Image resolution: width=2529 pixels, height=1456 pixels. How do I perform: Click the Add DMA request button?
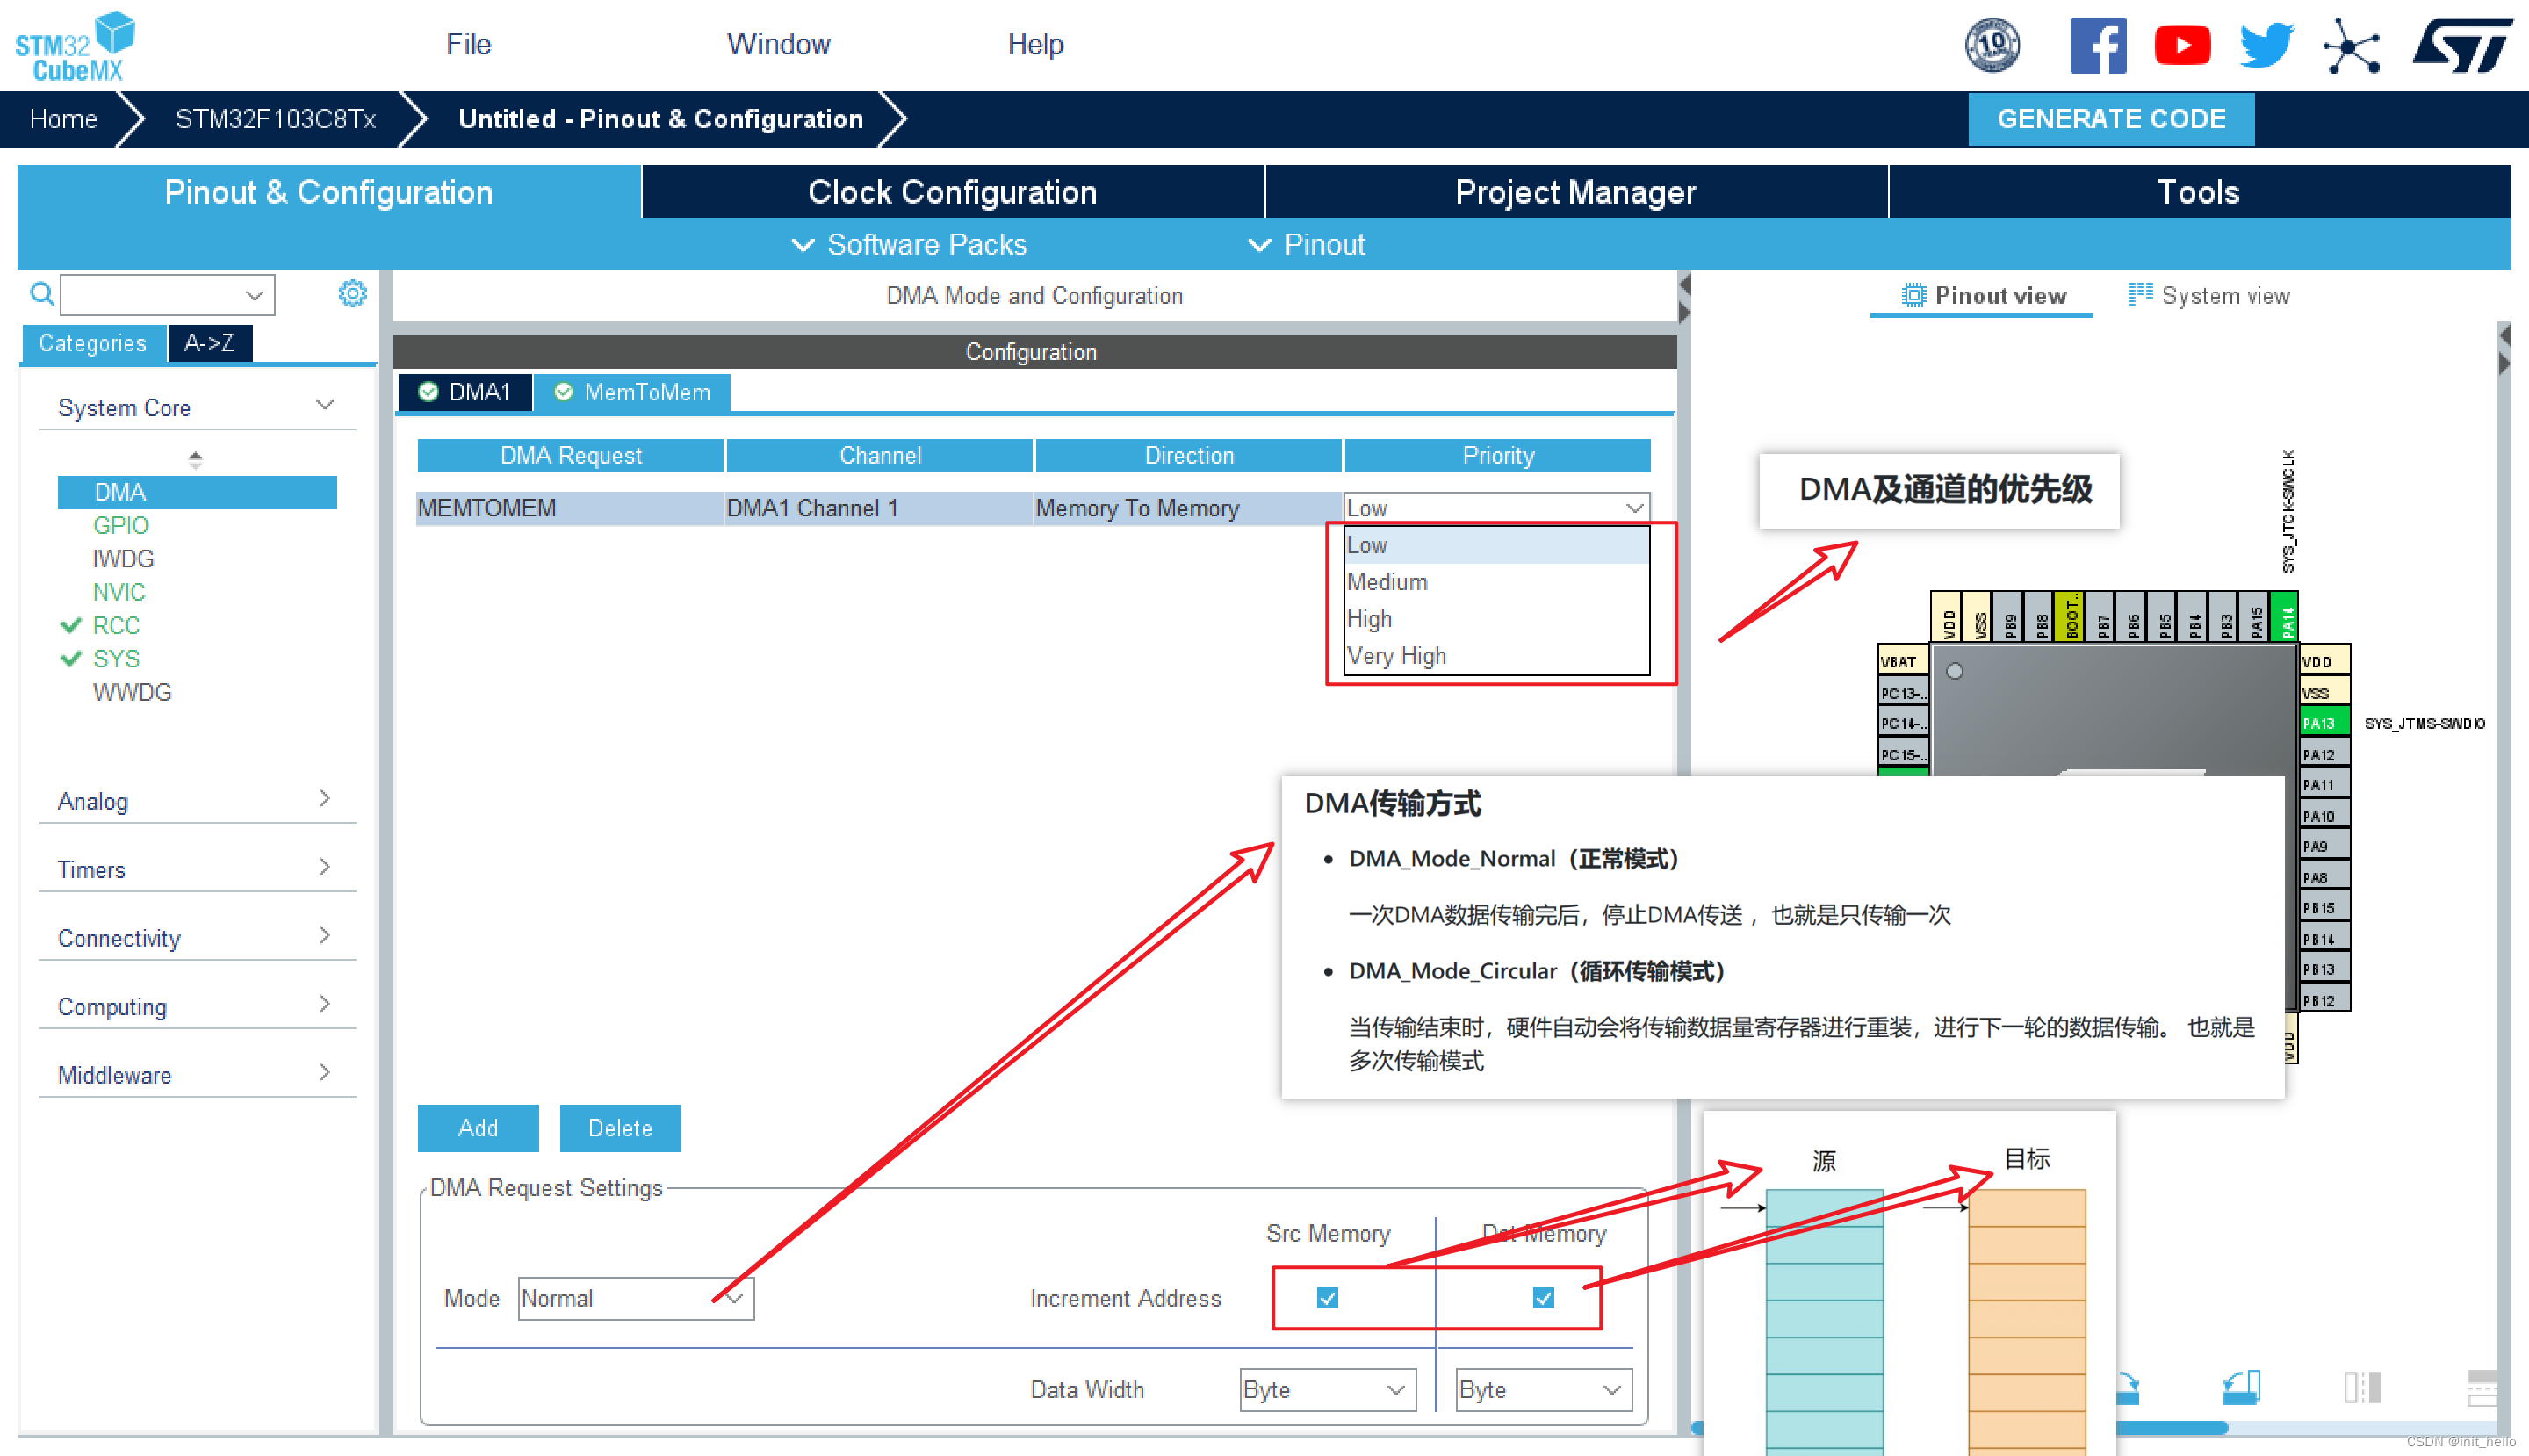pyautogui.click(x=478, y=1128)
